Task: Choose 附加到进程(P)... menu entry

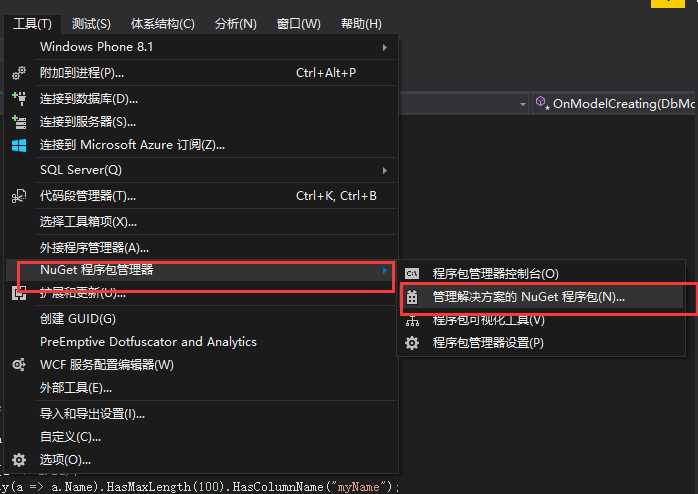Action: tap(201, 73)
